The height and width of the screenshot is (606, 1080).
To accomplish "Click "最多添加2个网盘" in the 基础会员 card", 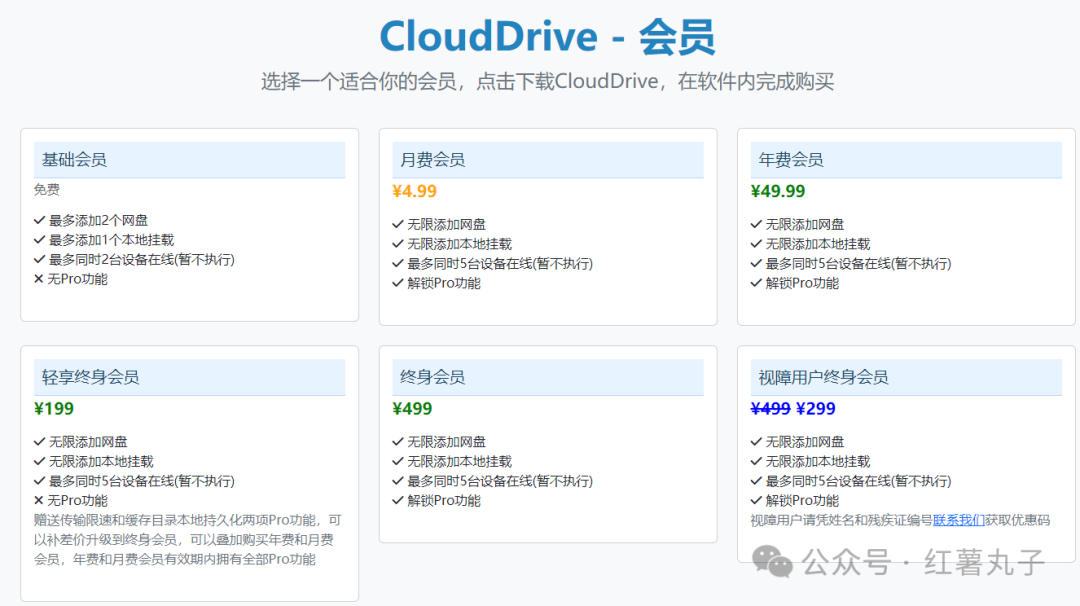I will point(98,220).
